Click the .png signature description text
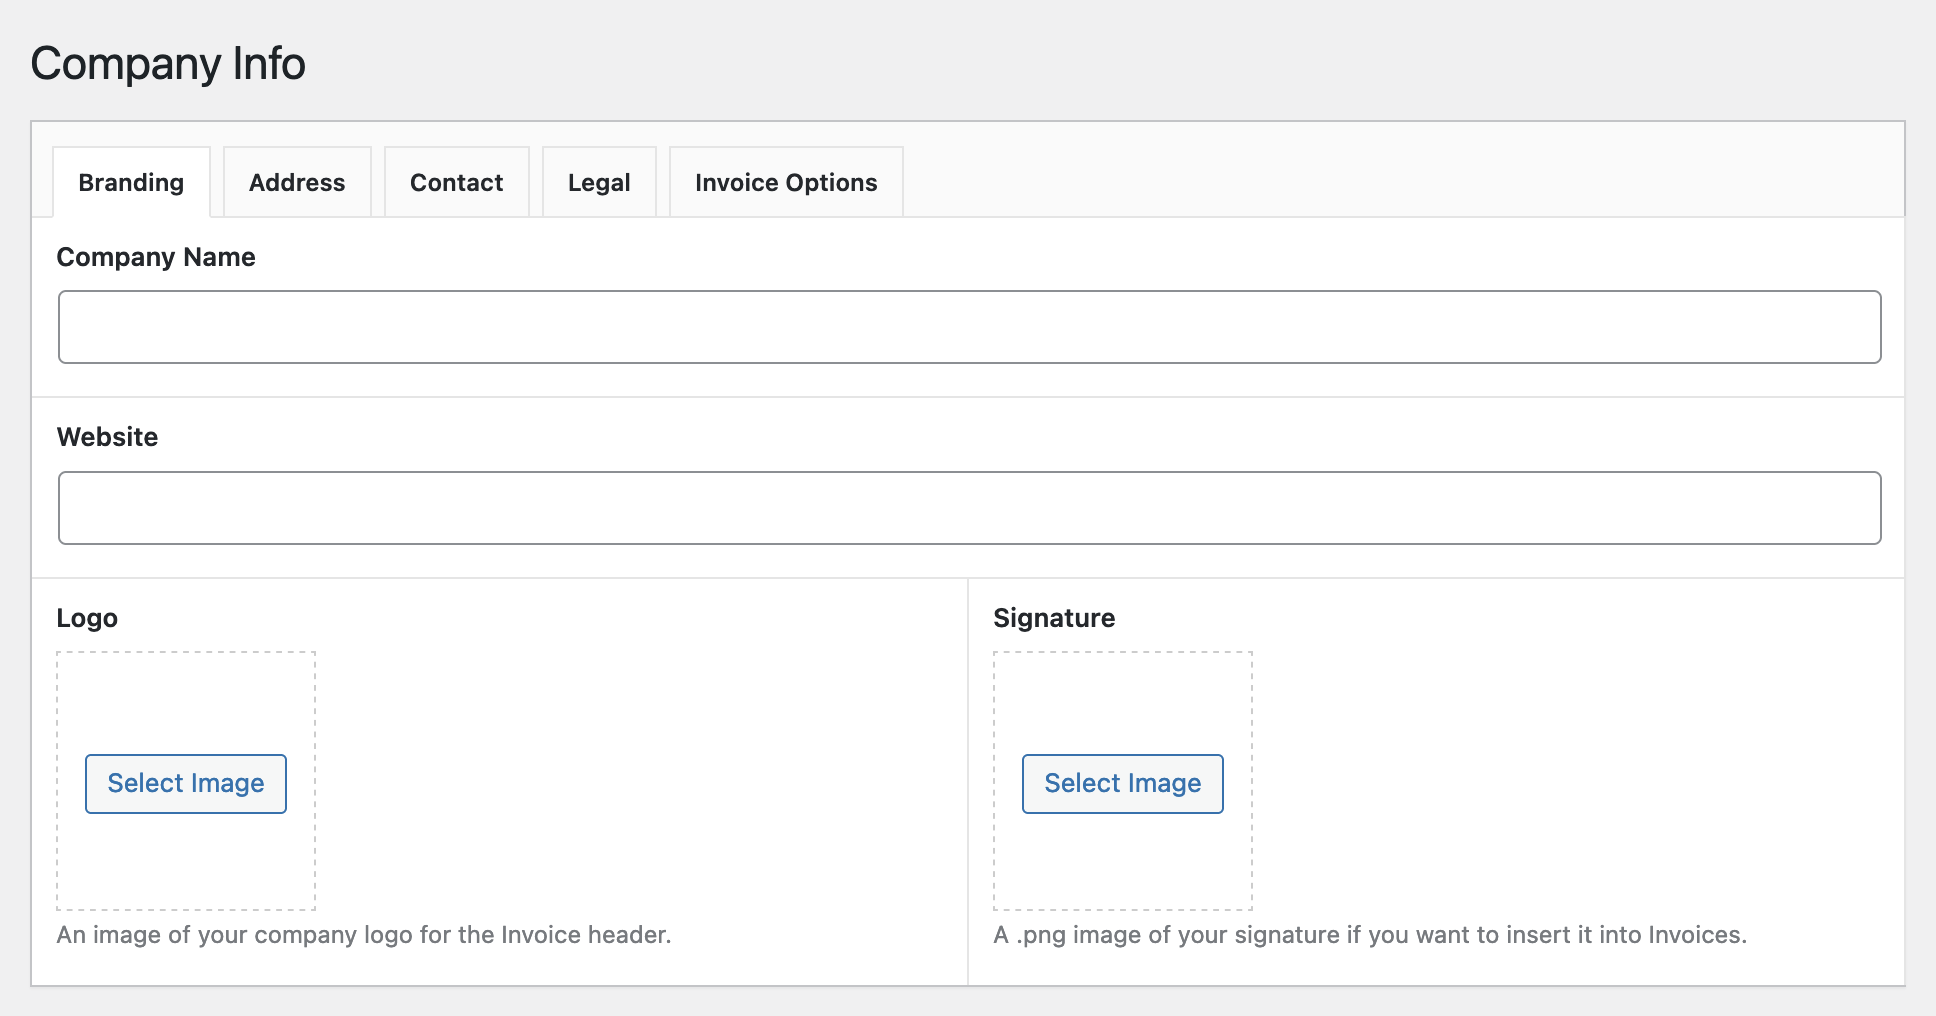The height and width of the screenshot is (1016, 1936). (1370, 935)
